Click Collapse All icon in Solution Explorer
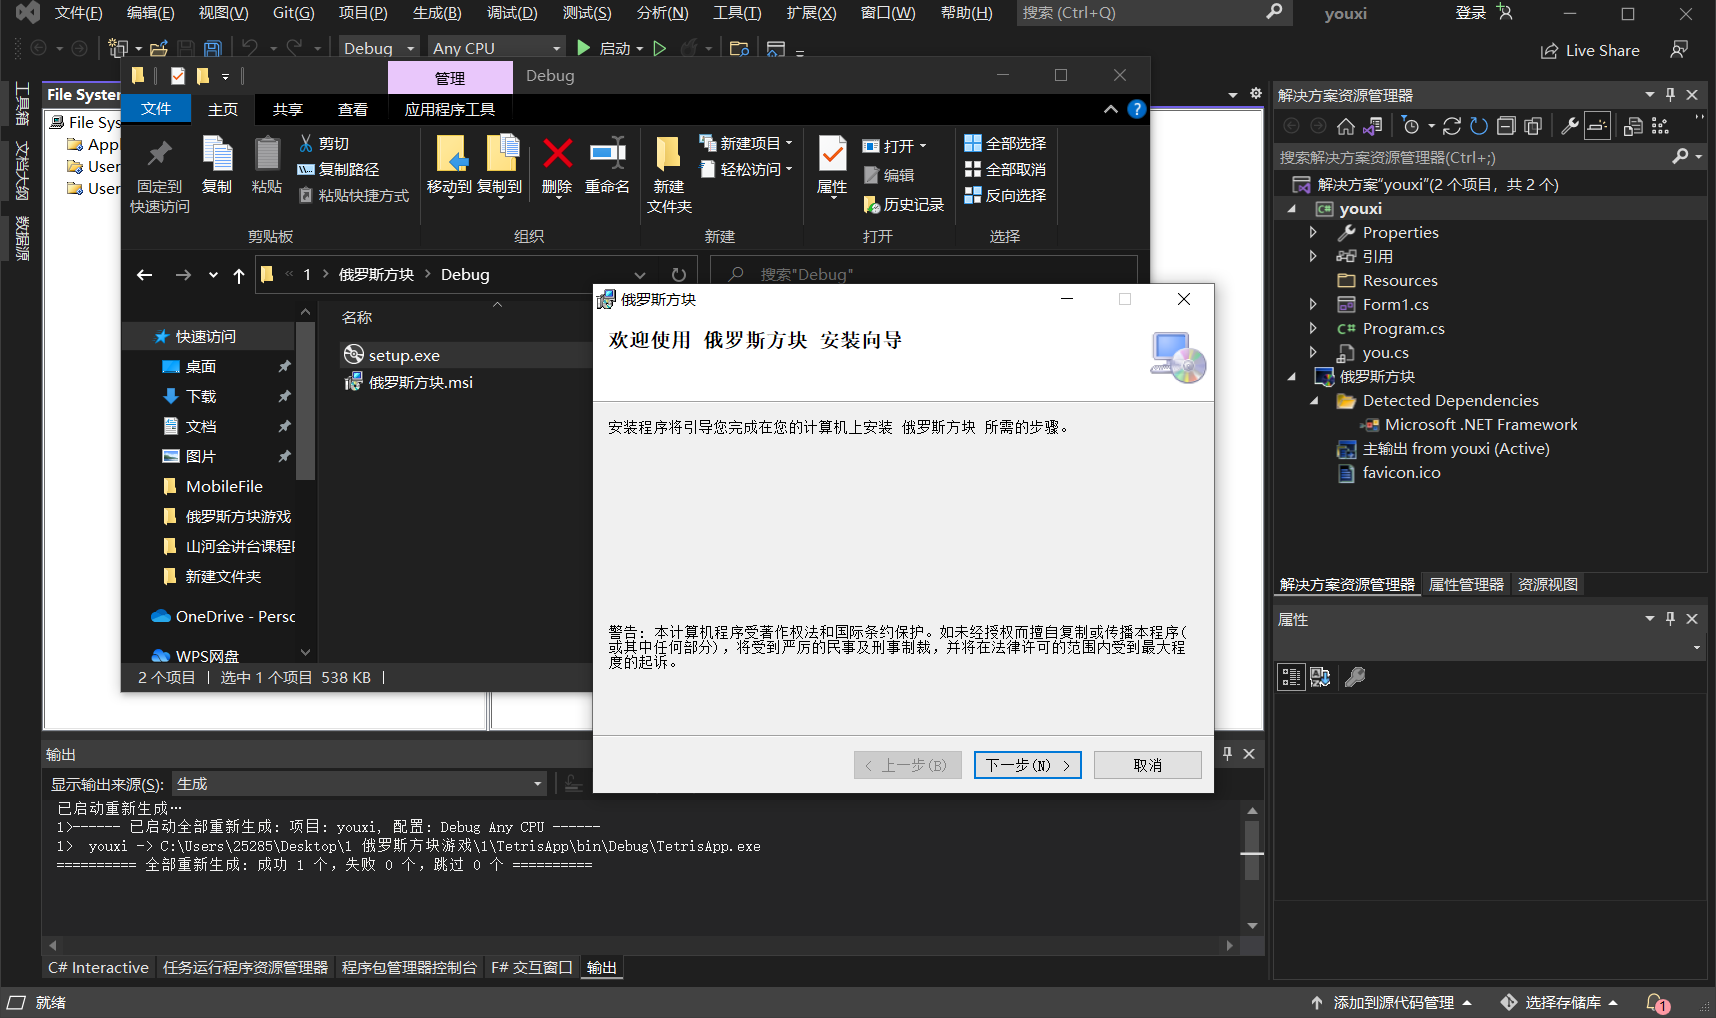The height and width of the screenshot is (1018, 1716). [x=1506, y=126]
